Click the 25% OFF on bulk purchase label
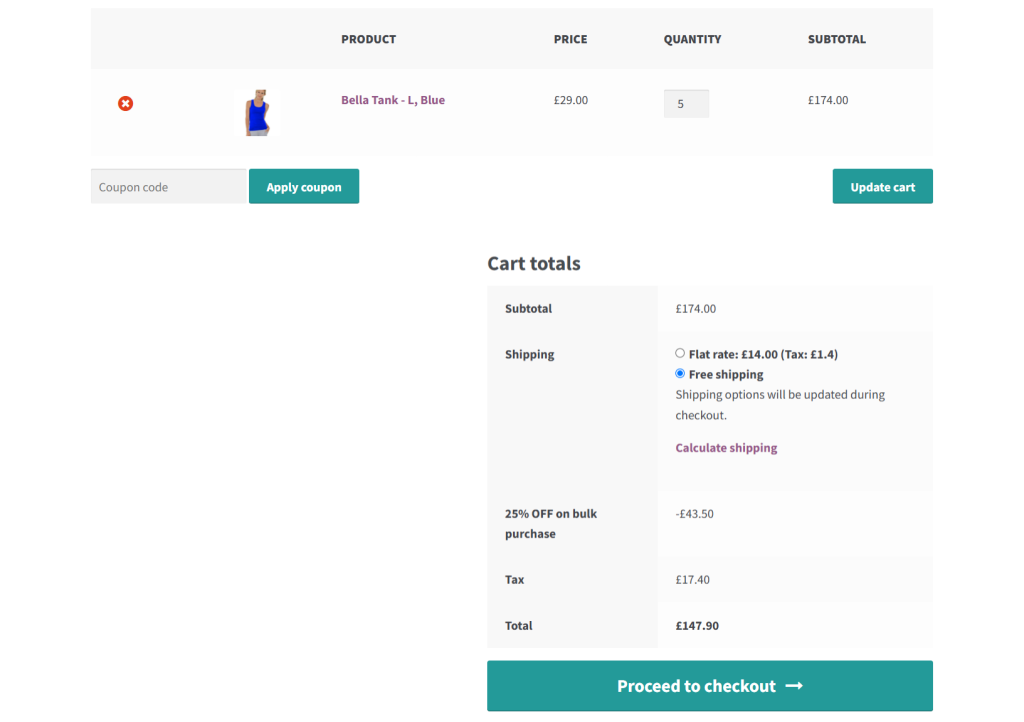This screenshot has width=1024, height=722. tap(551, 524)
